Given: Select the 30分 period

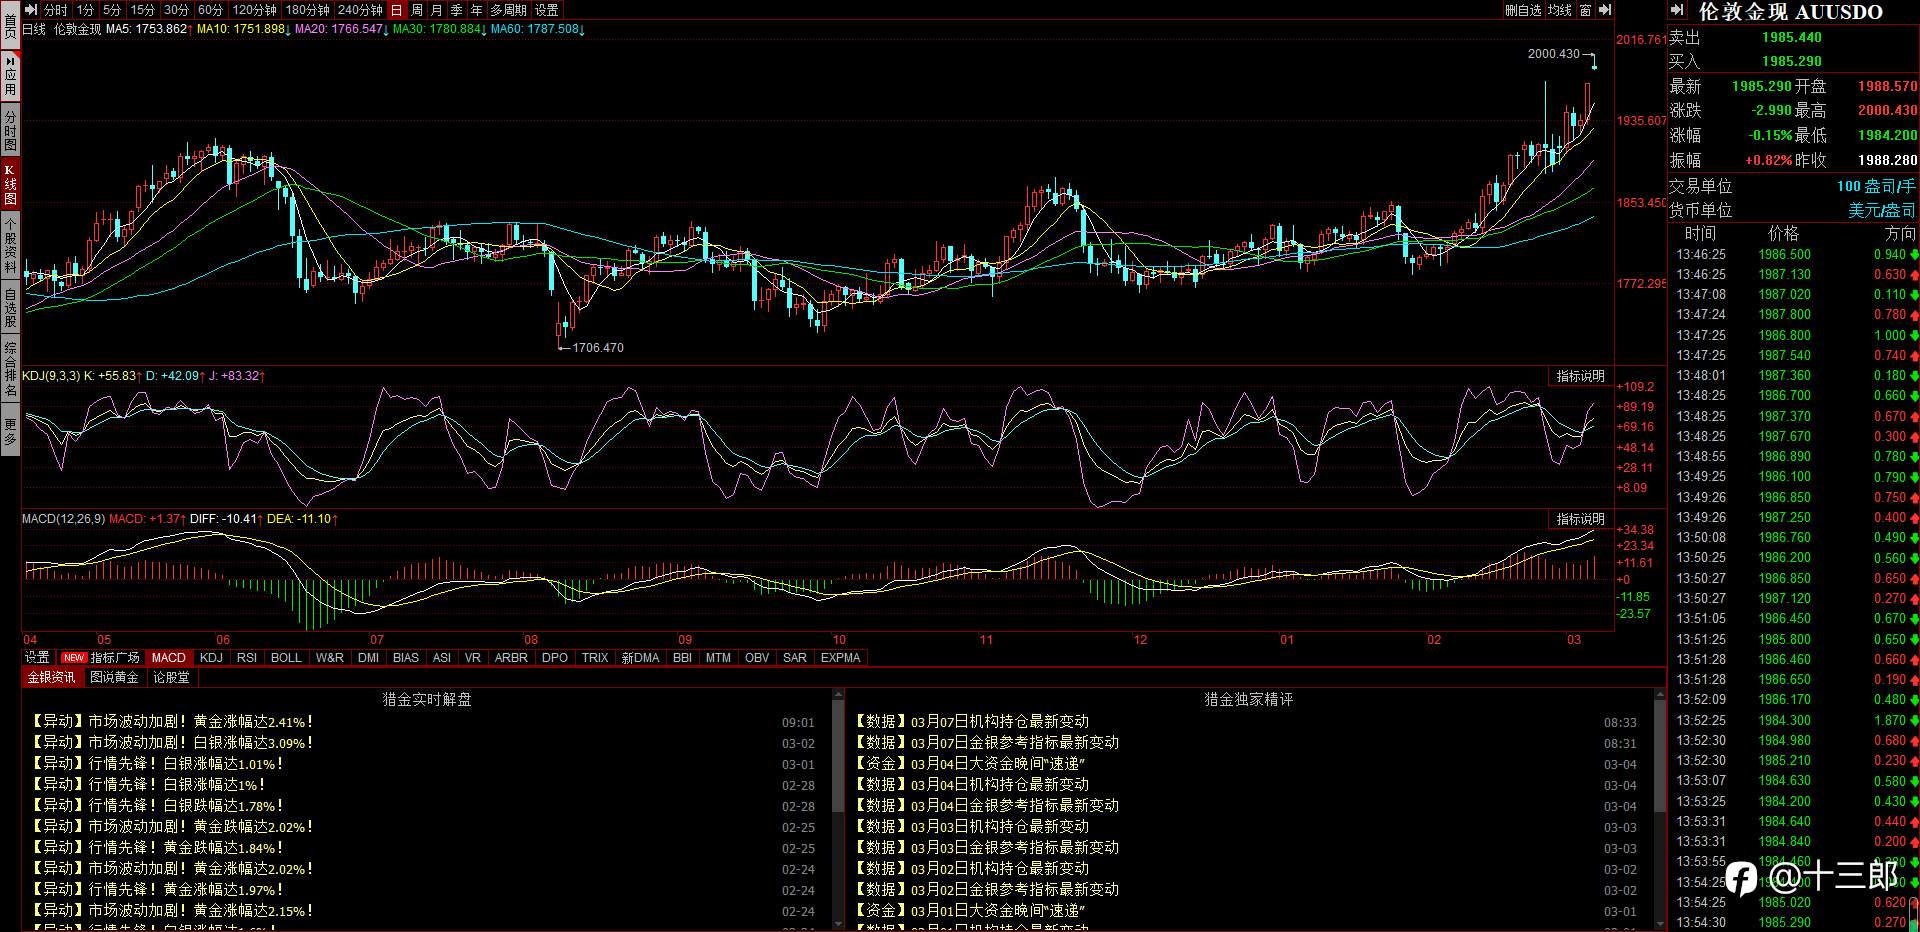Looking at the screenshot, I should coord(176,10).
